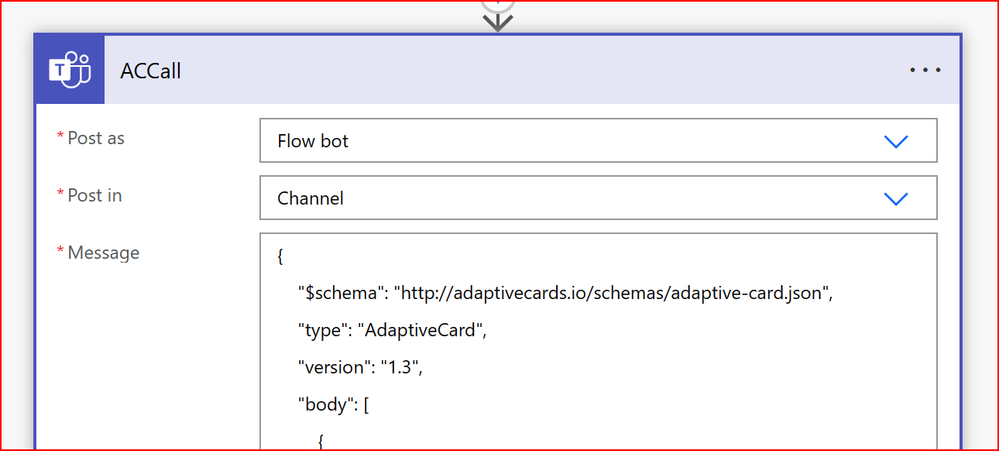
Task: Click the connector arrow above ACCall
Action: 498,20
